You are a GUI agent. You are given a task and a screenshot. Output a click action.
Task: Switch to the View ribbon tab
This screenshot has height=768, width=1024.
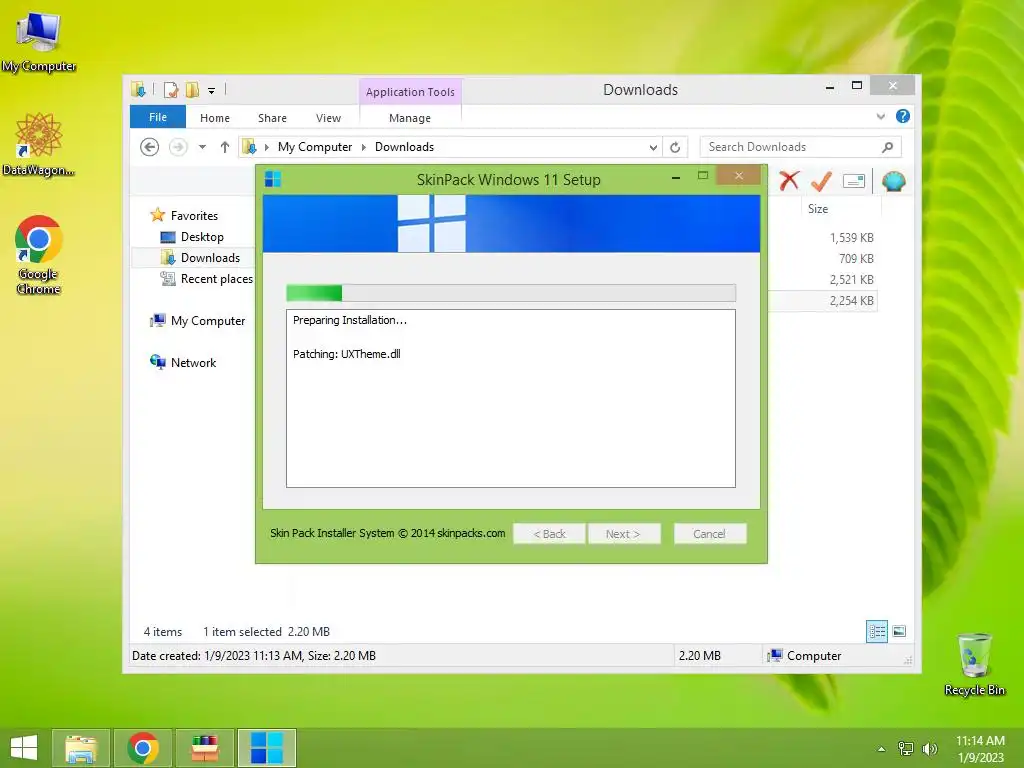[x=328, y=118]
